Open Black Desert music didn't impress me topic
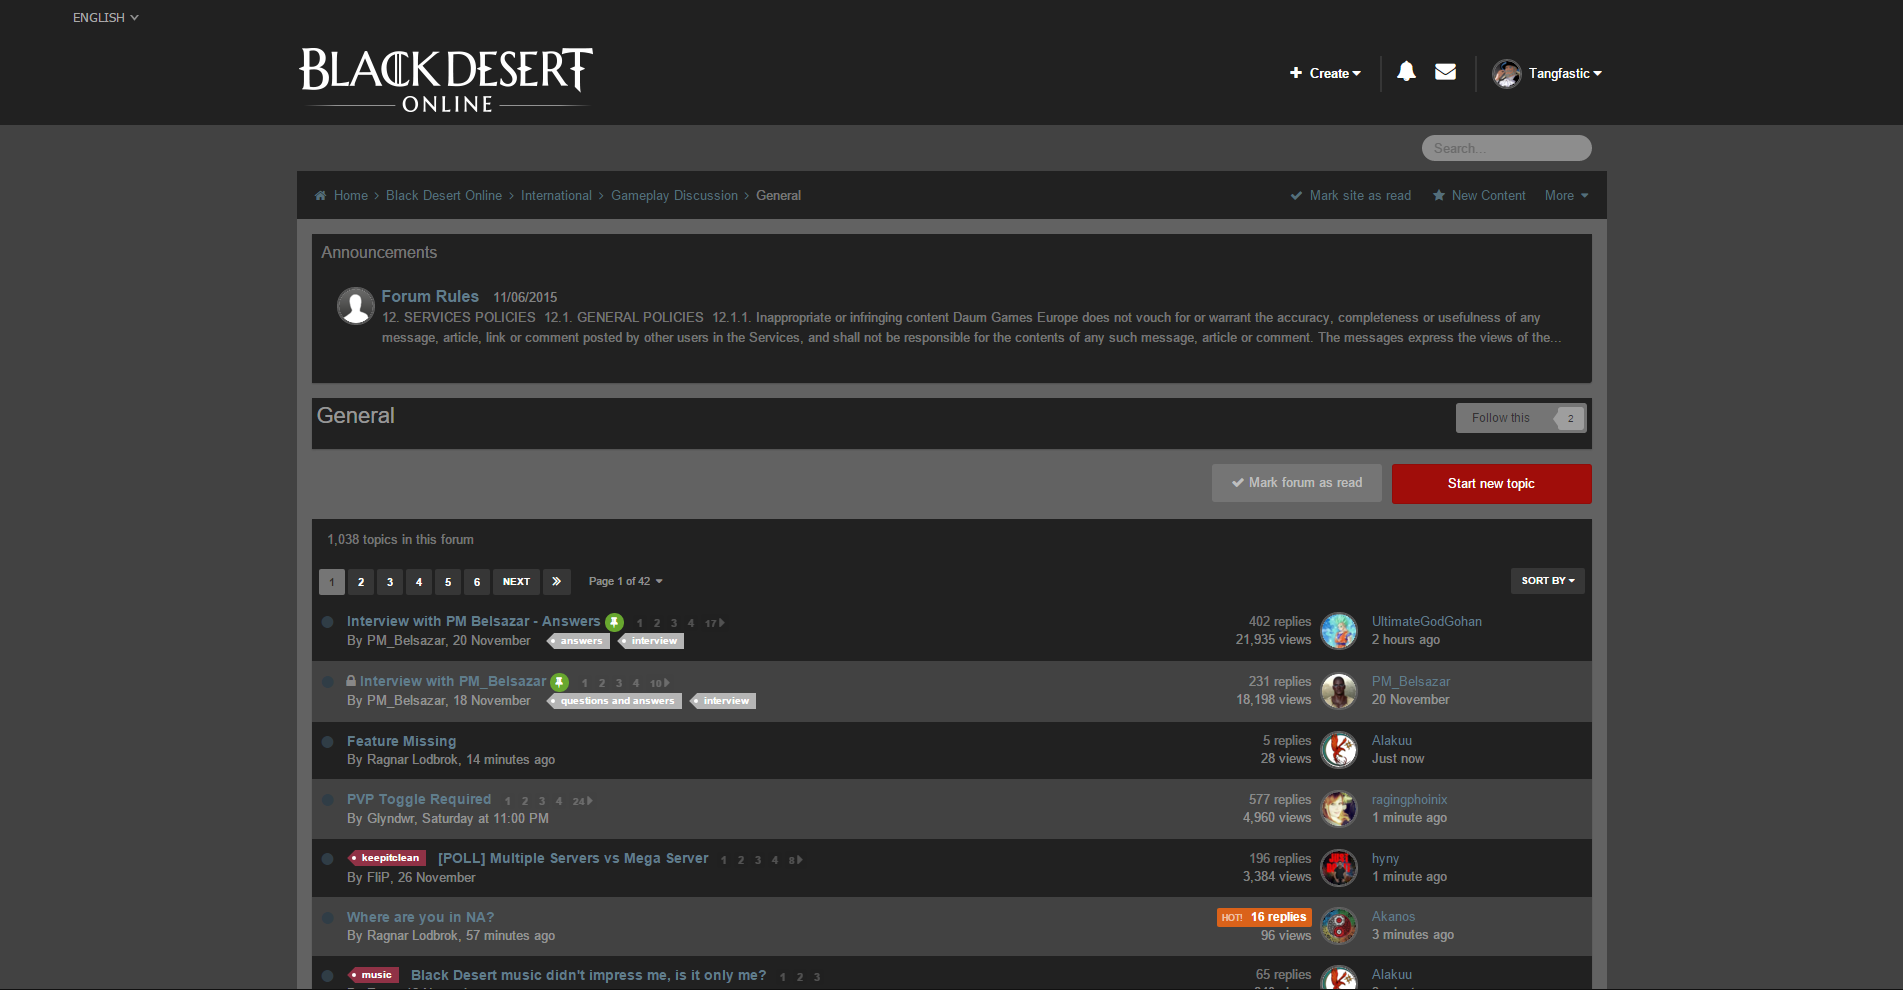Screen dimensions: 1903x990 (589, 975)
